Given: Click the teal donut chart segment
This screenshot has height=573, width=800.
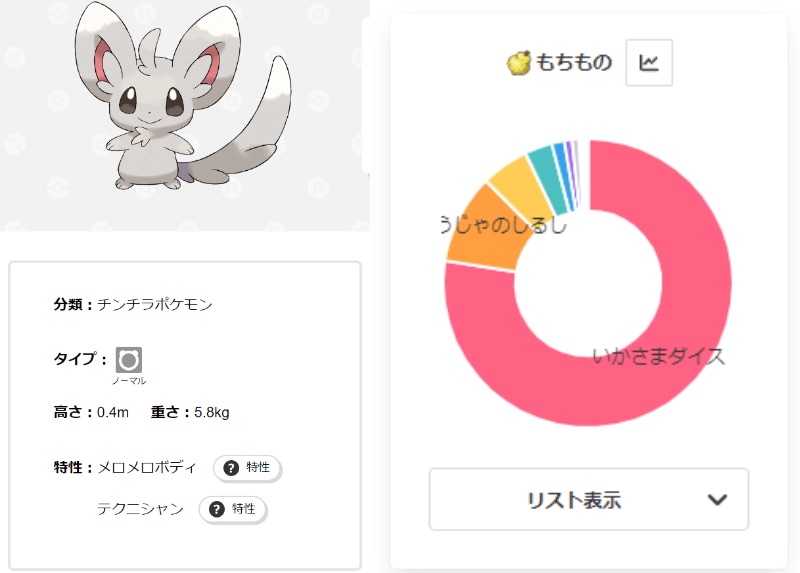Looking at the screenshot, I should tap(542, 163).
